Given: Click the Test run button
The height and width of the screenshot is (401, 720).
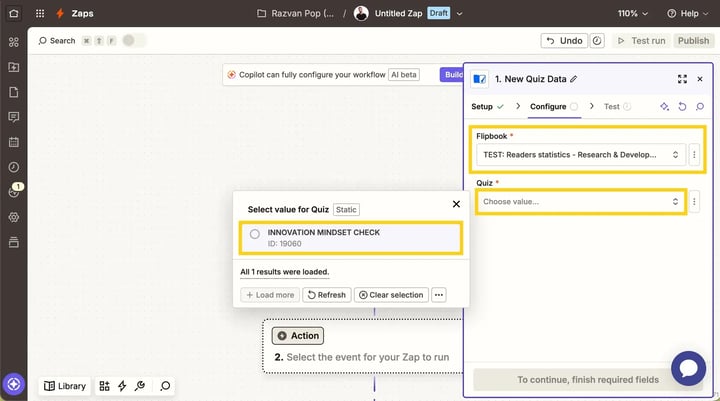Looking at the screenshot, I should 641,41.
